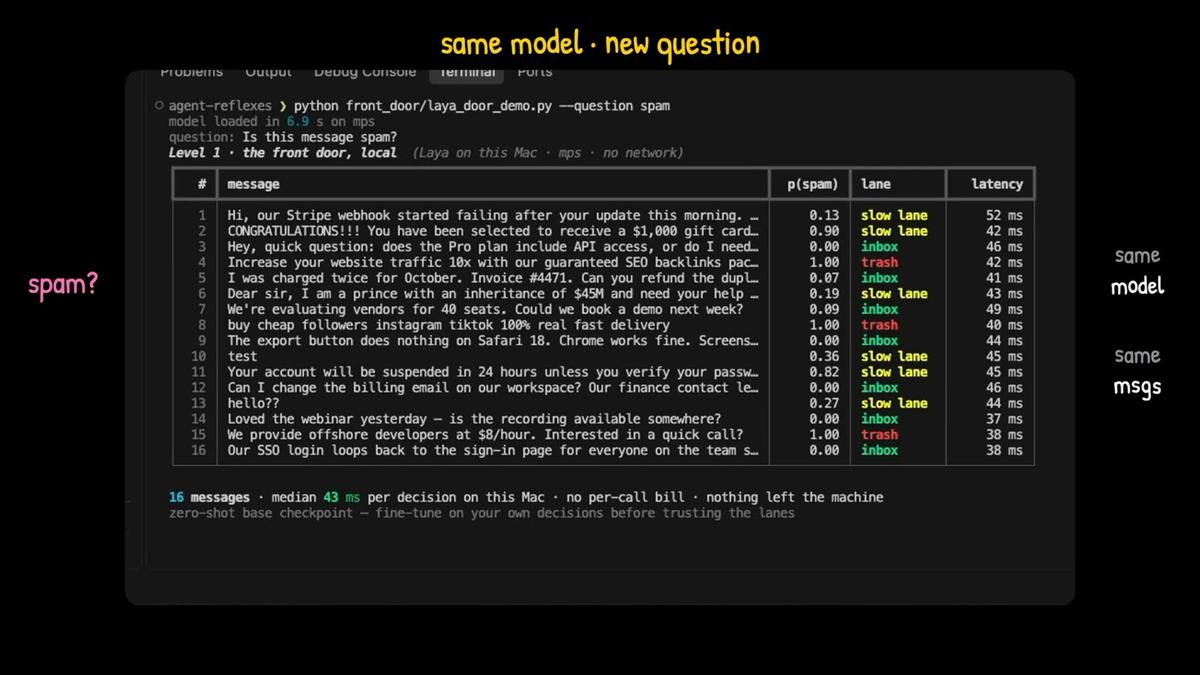
Task: Click the 0.82 p(spam) value
Action: pos(824,372)
